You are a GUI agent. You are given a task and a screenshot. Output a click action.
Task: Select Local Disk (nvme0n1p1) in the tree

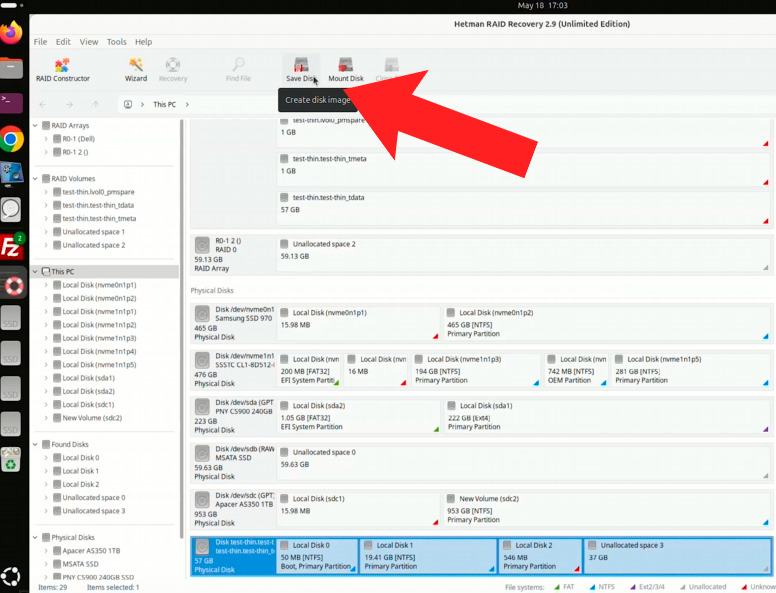[99, 285]
